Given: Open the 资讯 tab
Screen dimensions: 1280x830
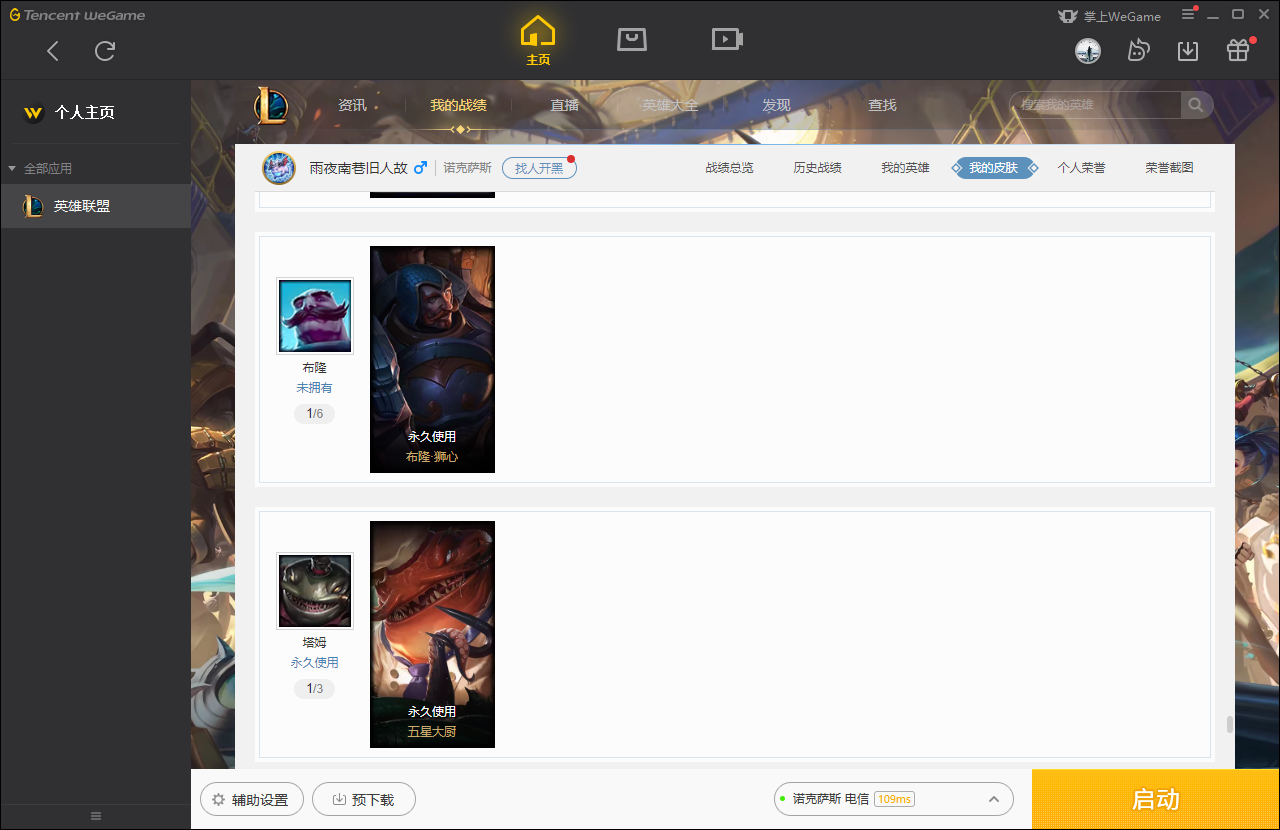Looking at the screenshot, I should pos(352,105).
